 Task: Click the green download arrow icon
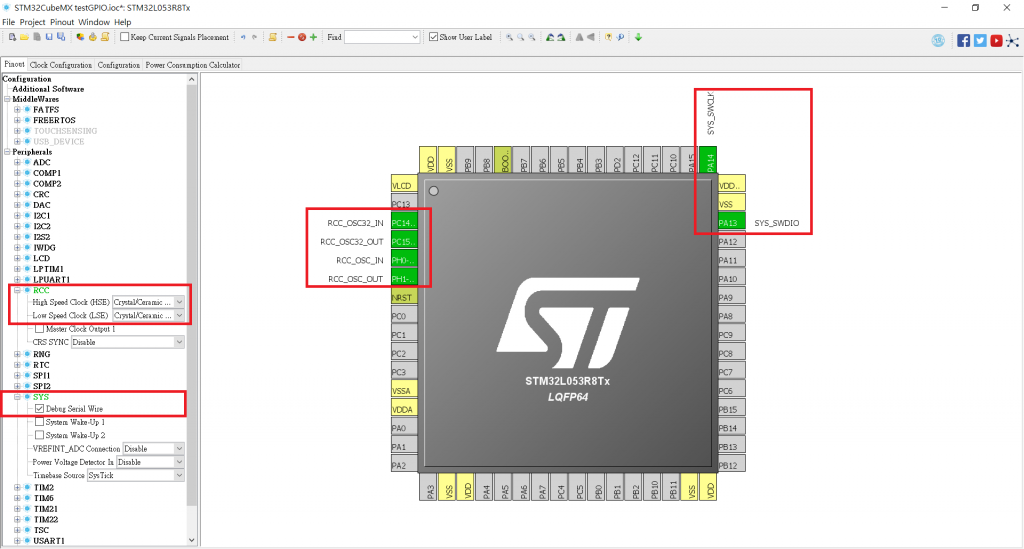(x=638, y=37)
